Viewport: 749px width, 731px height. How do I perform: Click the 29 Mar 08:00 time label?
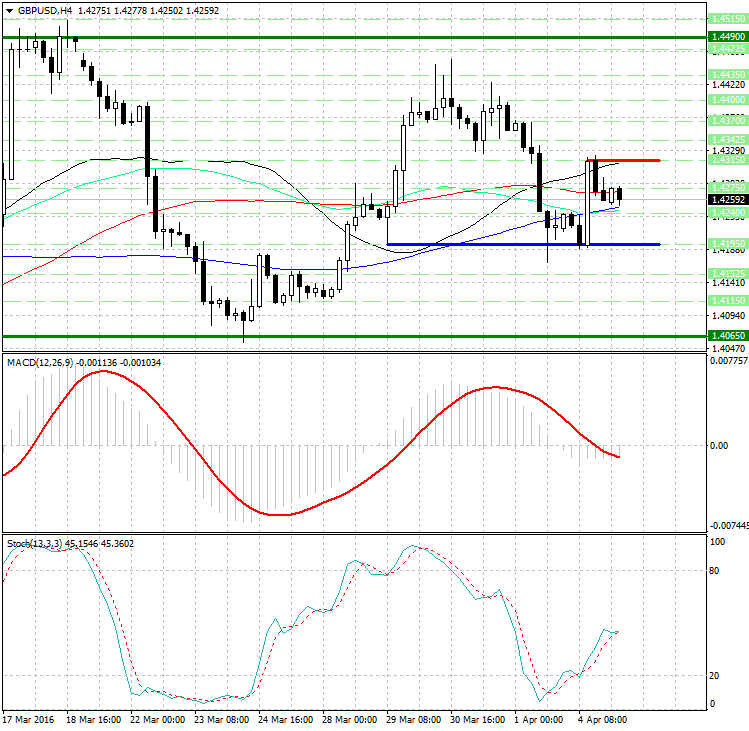pos(415,719)
